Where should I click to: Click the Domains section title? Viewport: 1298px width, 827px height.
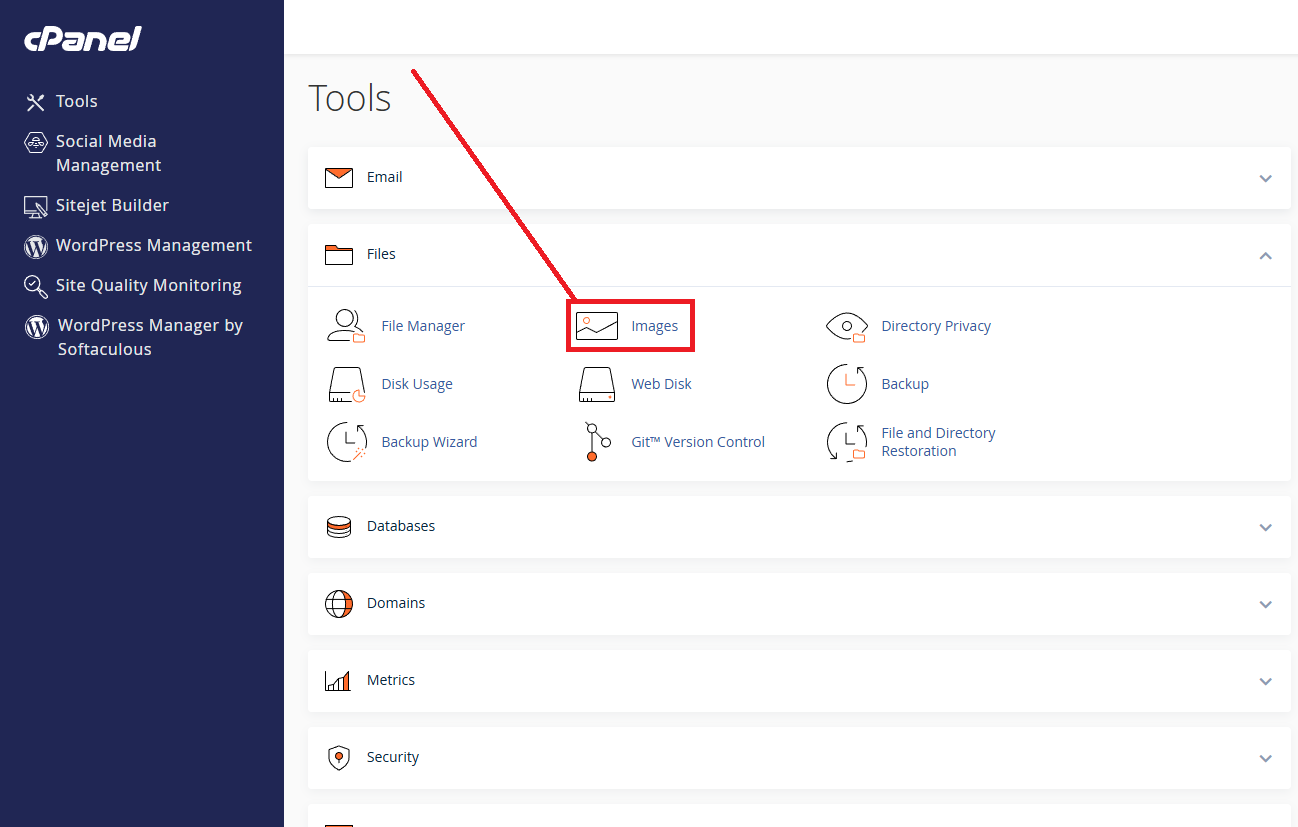click(x=396, y=603)
